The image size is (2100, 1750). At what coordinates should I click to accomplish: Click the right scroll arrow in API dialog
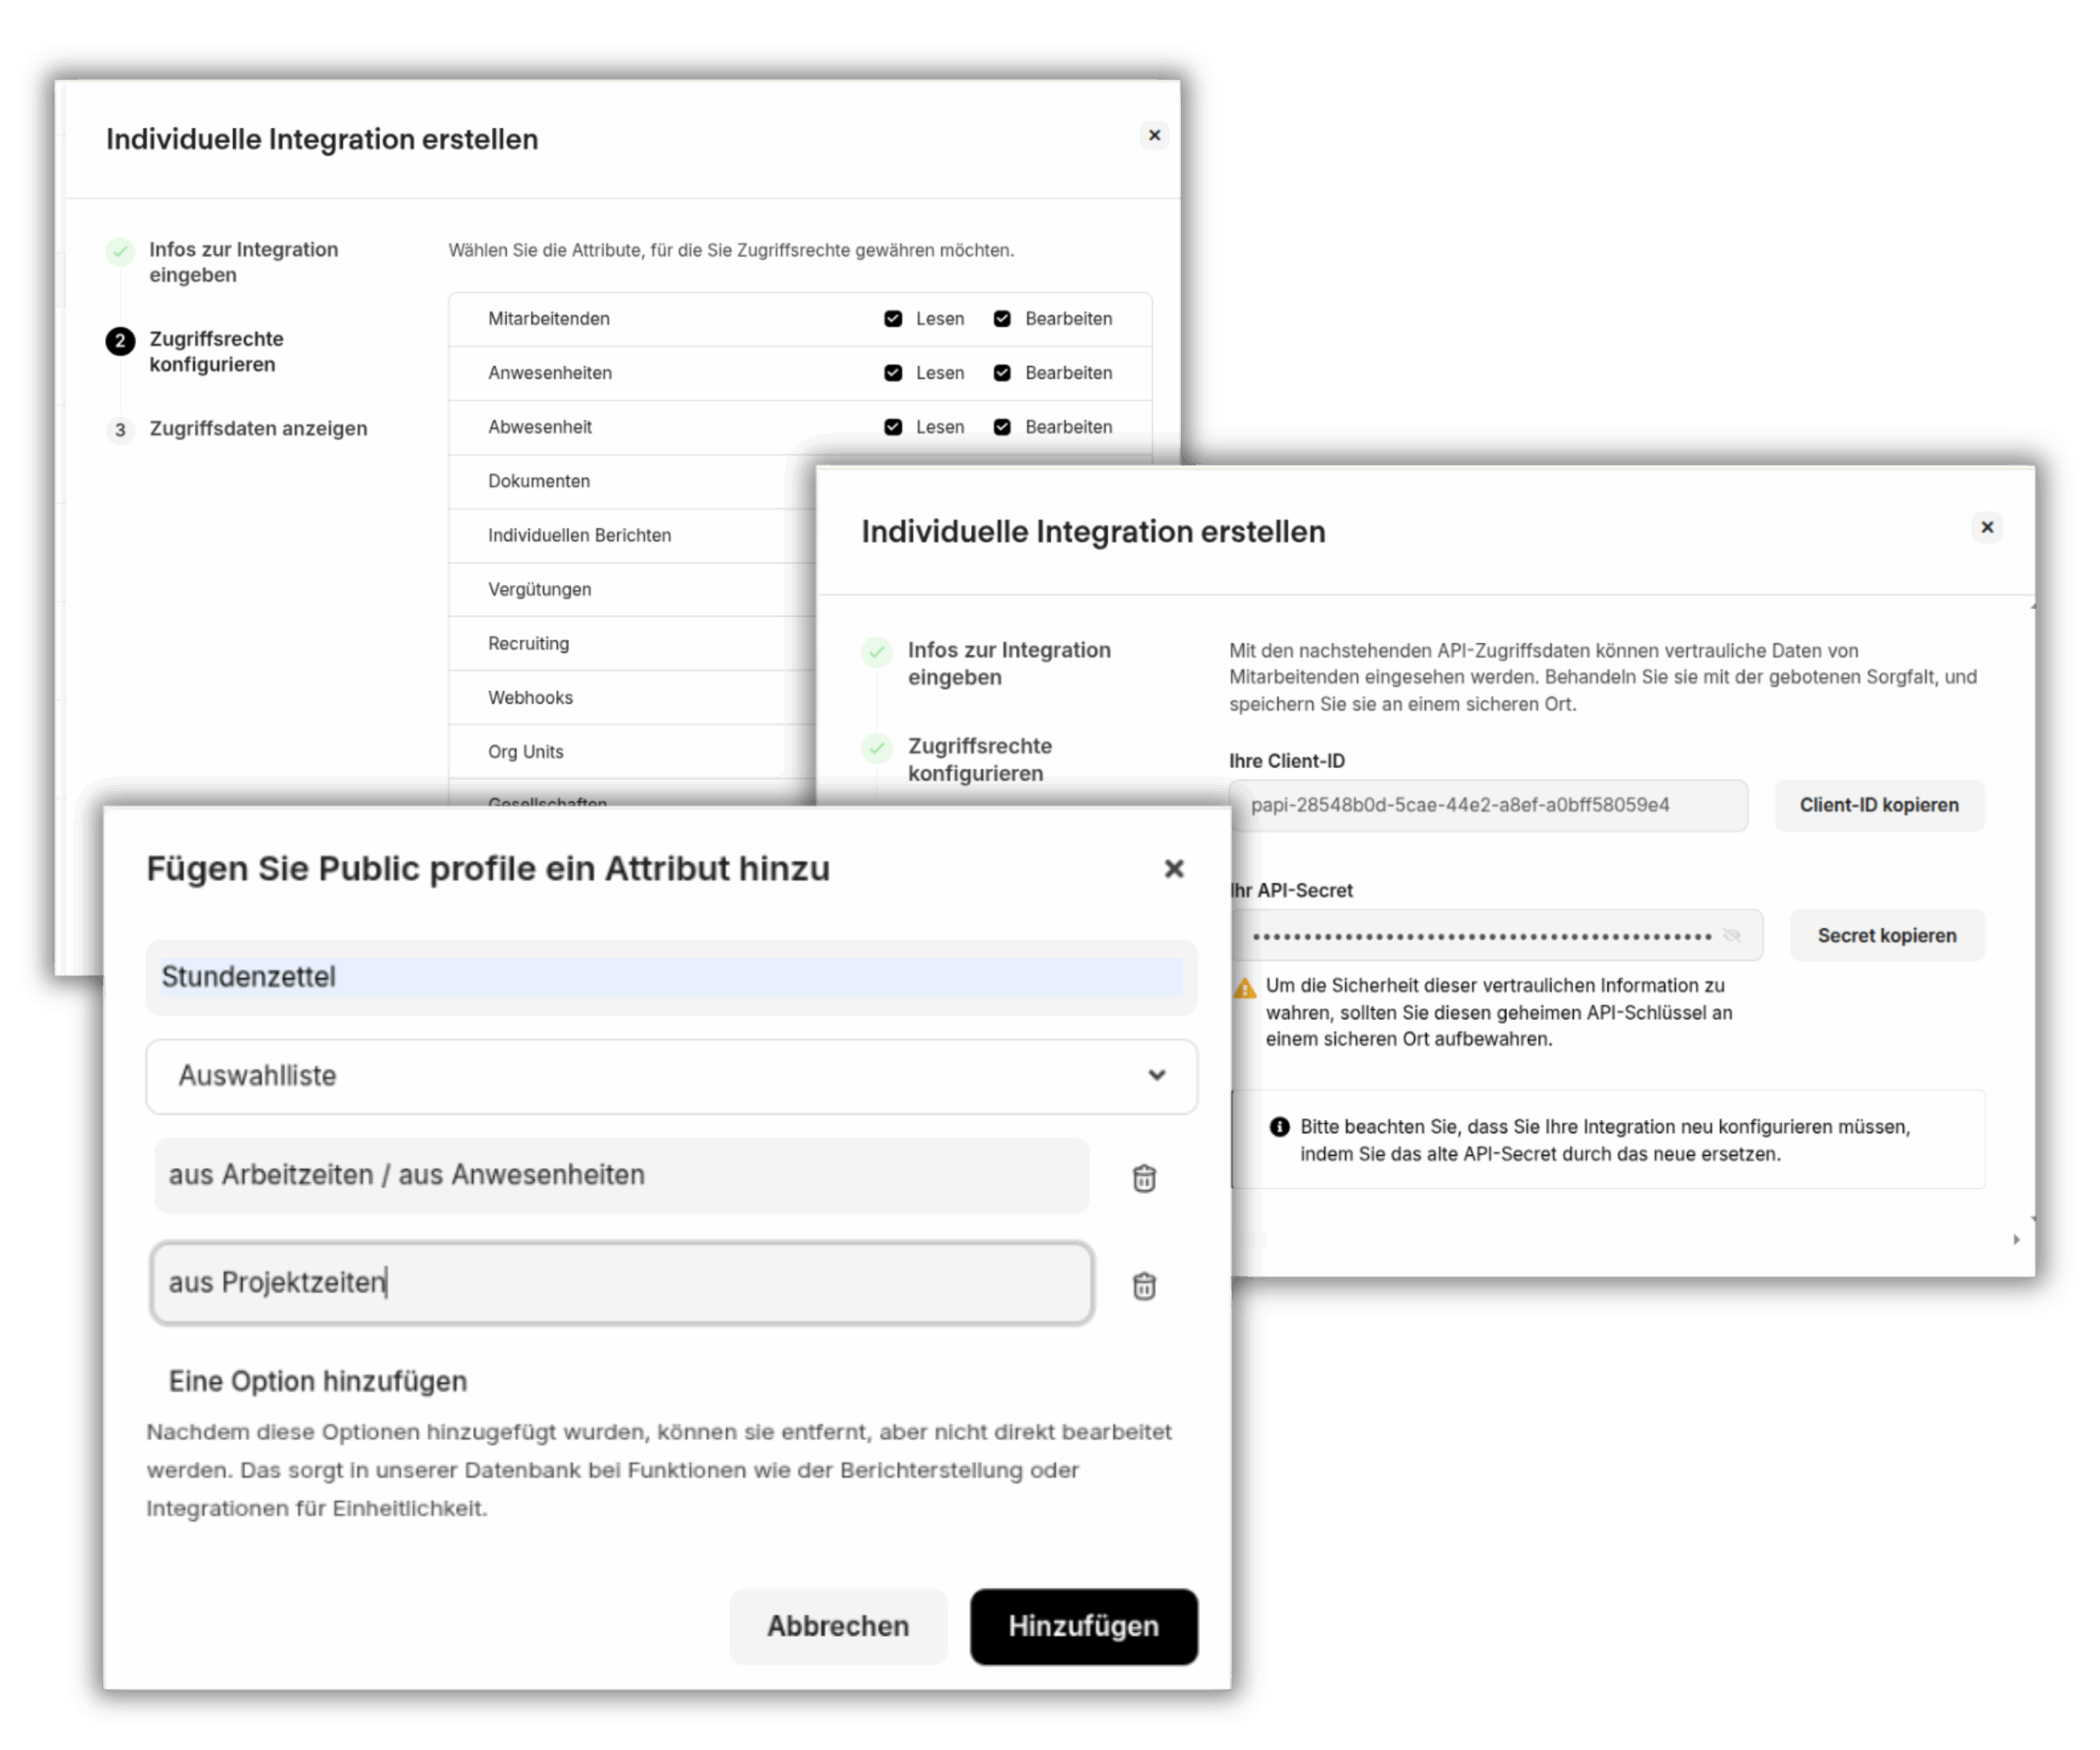pos(2016,1240)
